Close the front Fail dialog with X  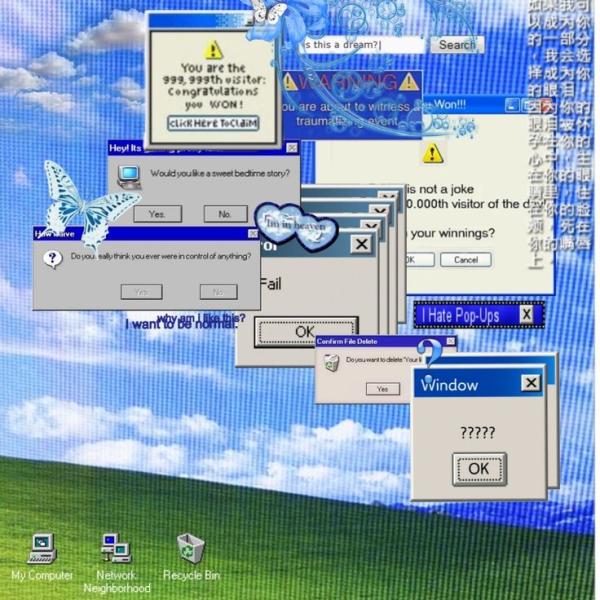tap(361, 244)
